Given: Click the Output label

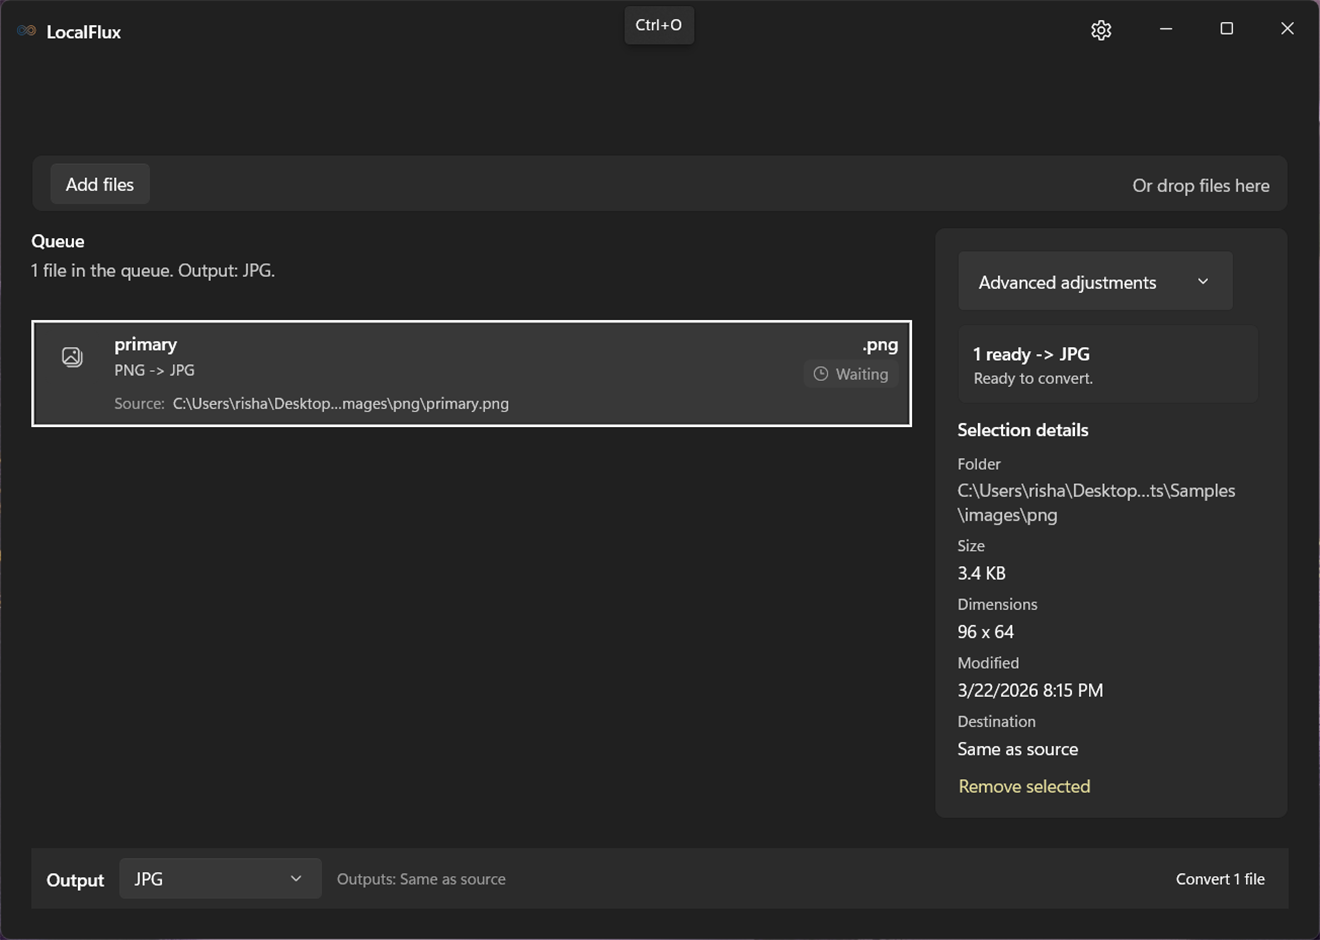Looking at the screenshot, I should point(75,880).
